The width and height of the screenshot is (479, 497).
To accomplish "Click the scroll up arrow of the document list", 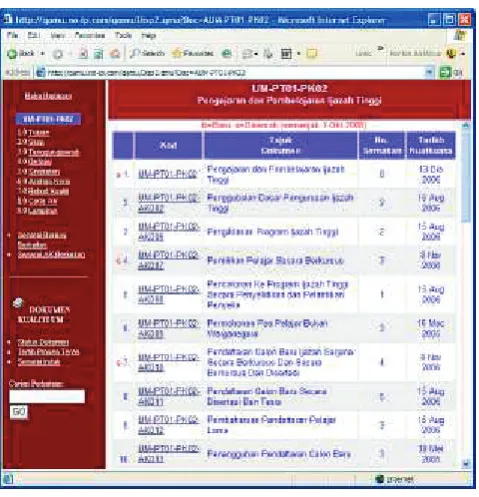I will 466,126.
